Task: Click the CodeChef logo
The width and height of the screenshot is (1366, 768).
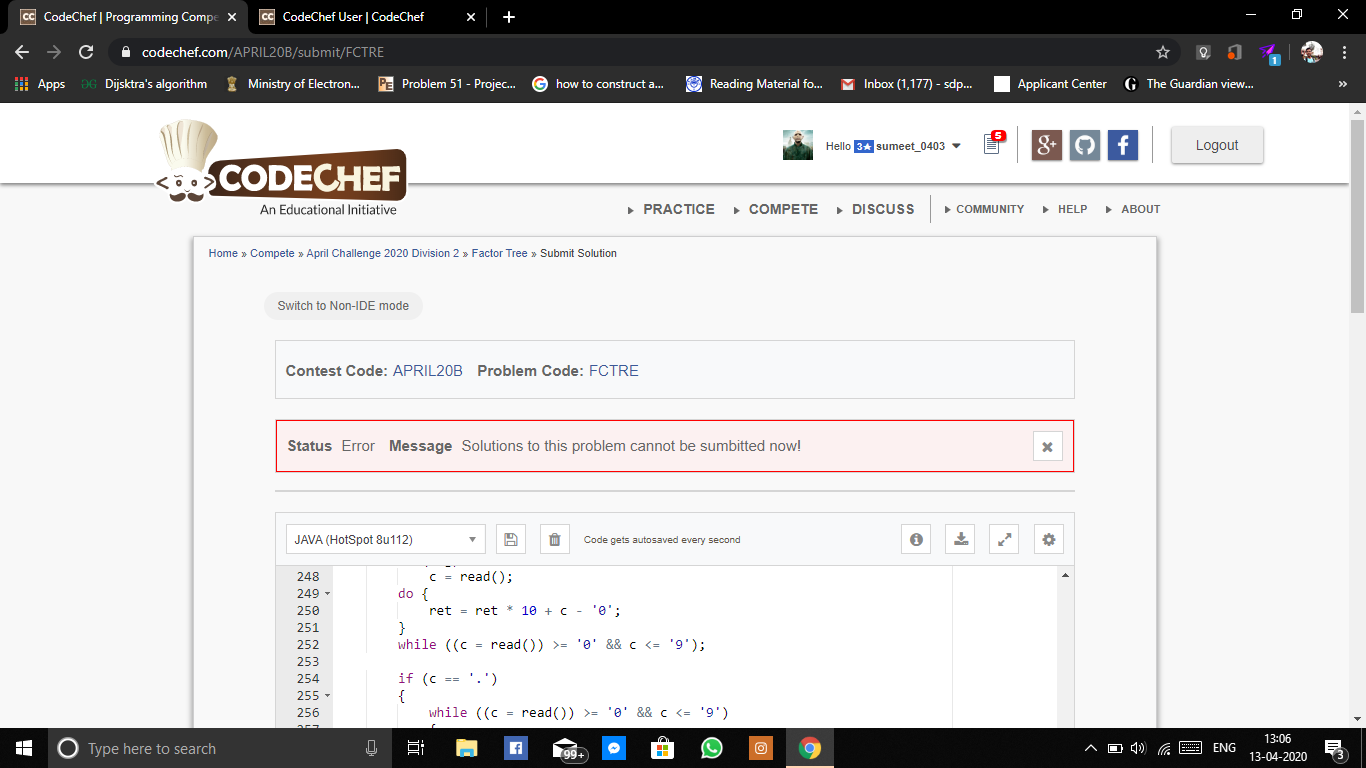Action: (x=281, y=168)
